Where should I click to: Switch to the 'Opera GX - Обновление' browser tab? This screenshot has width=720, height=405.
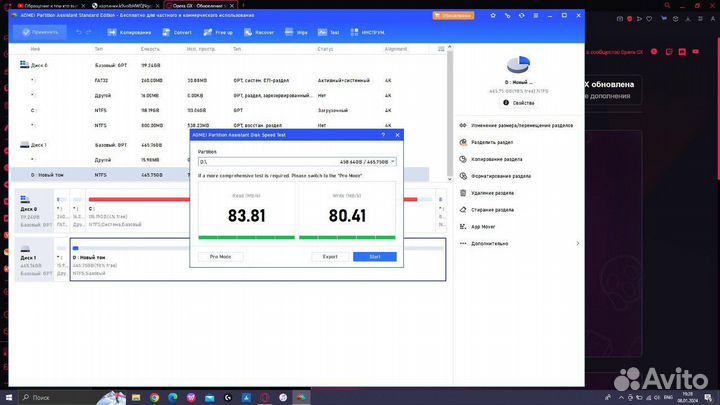click(200, 6)
